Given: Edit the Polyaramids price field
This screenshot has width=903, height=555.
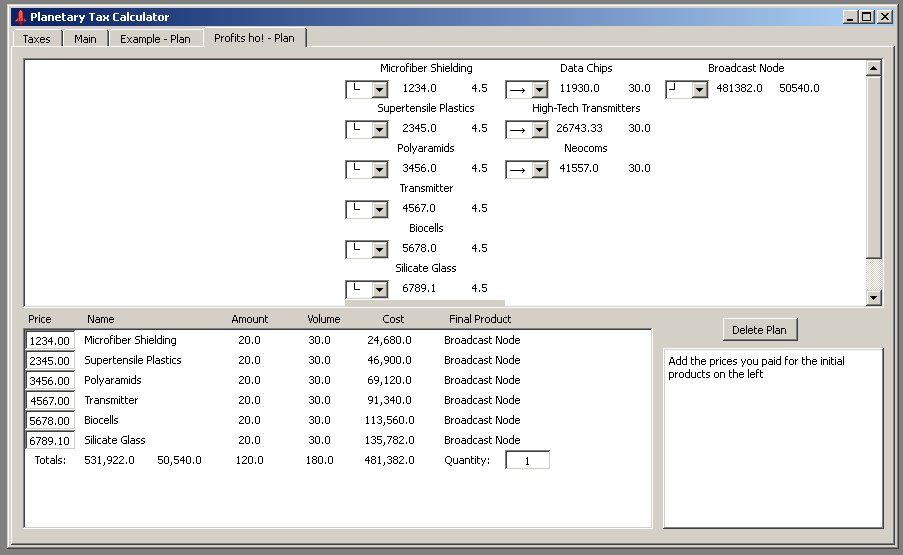Looking at the screenshot, I should 49,381.
